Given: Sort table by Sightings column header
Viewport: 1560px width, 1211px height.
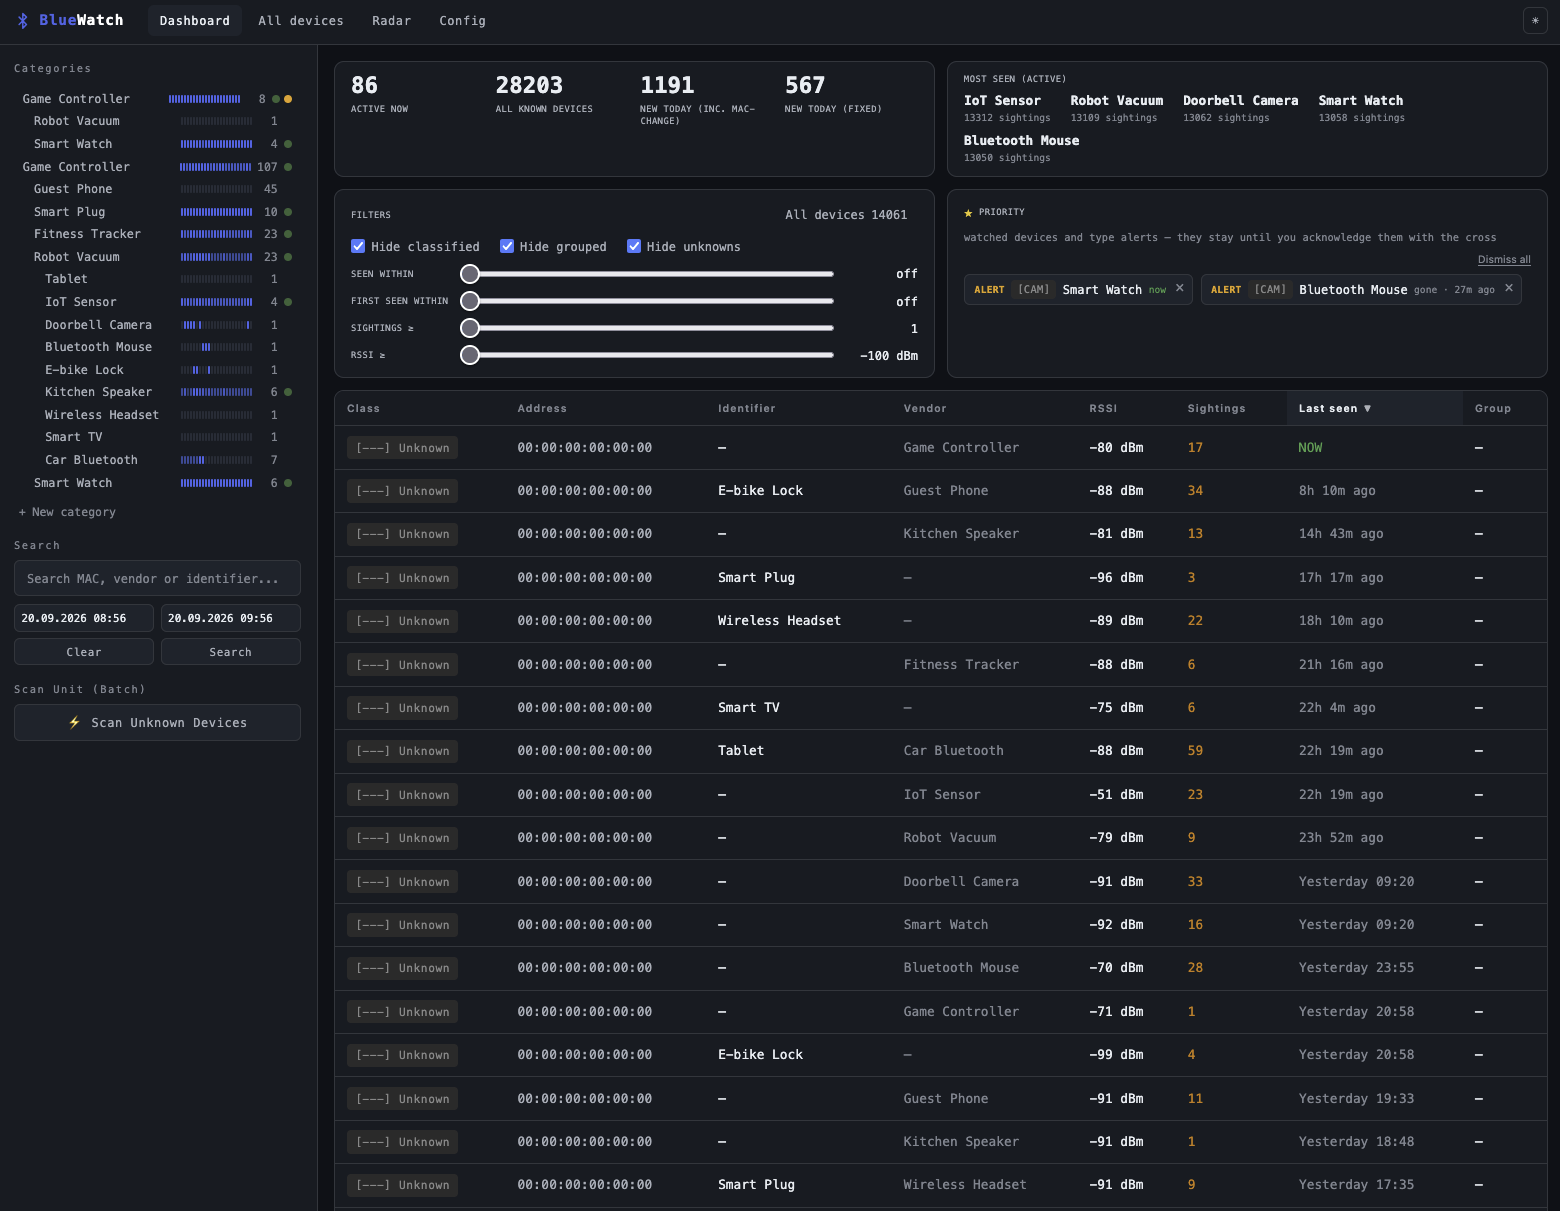Looking at the screenshot, I should (1216, 408).
